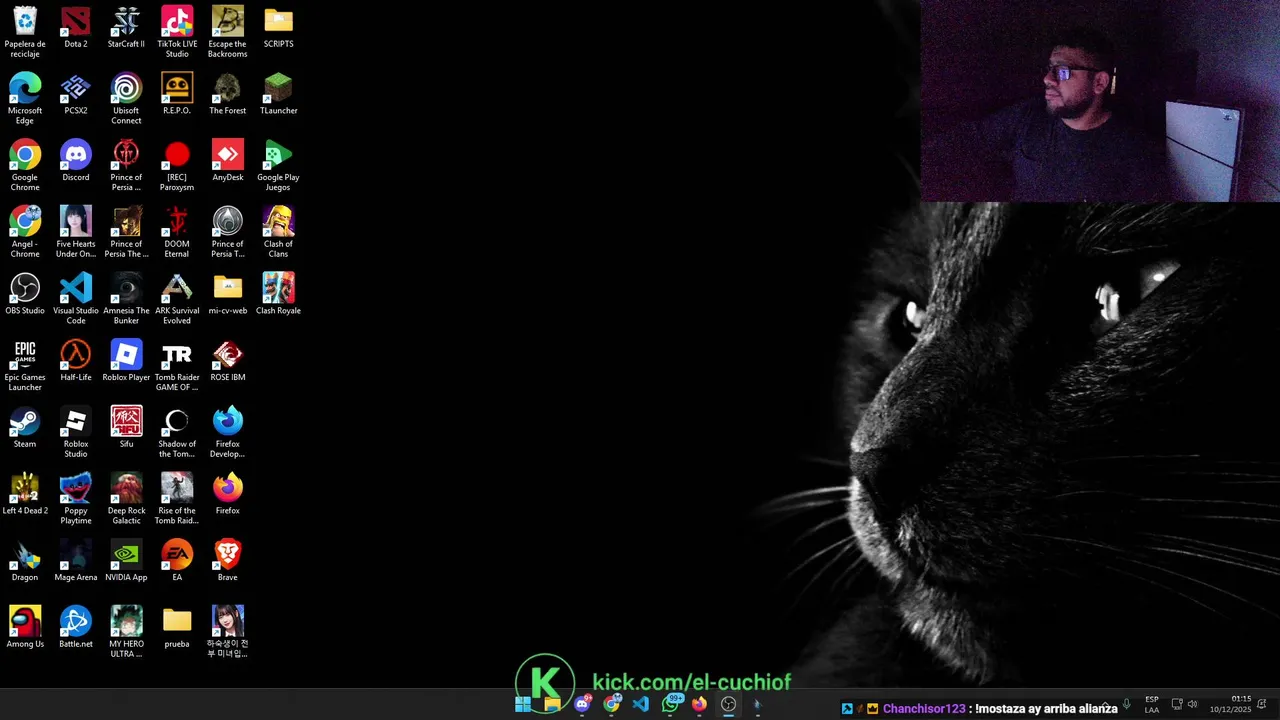This screenshot has height=720, width=1280.
Task: Switch to Discord in the taskbar
Action: [582, 705]
